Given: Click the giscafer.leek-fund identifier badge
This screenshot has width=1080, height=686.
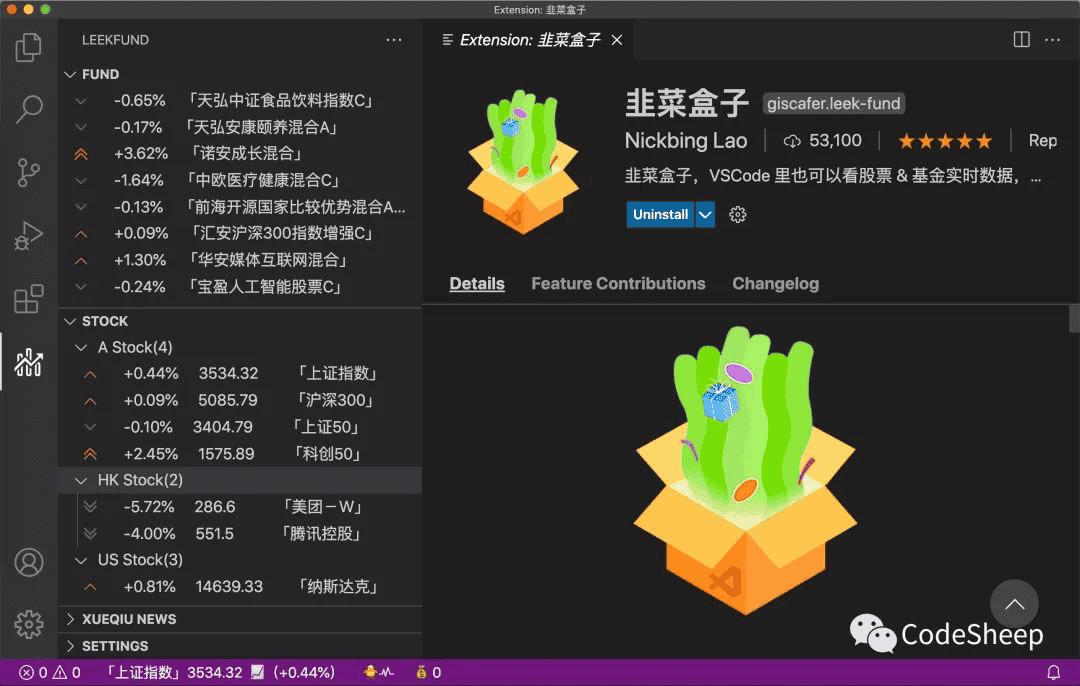Looking at the screenshot, I should [x=833, y=103].
